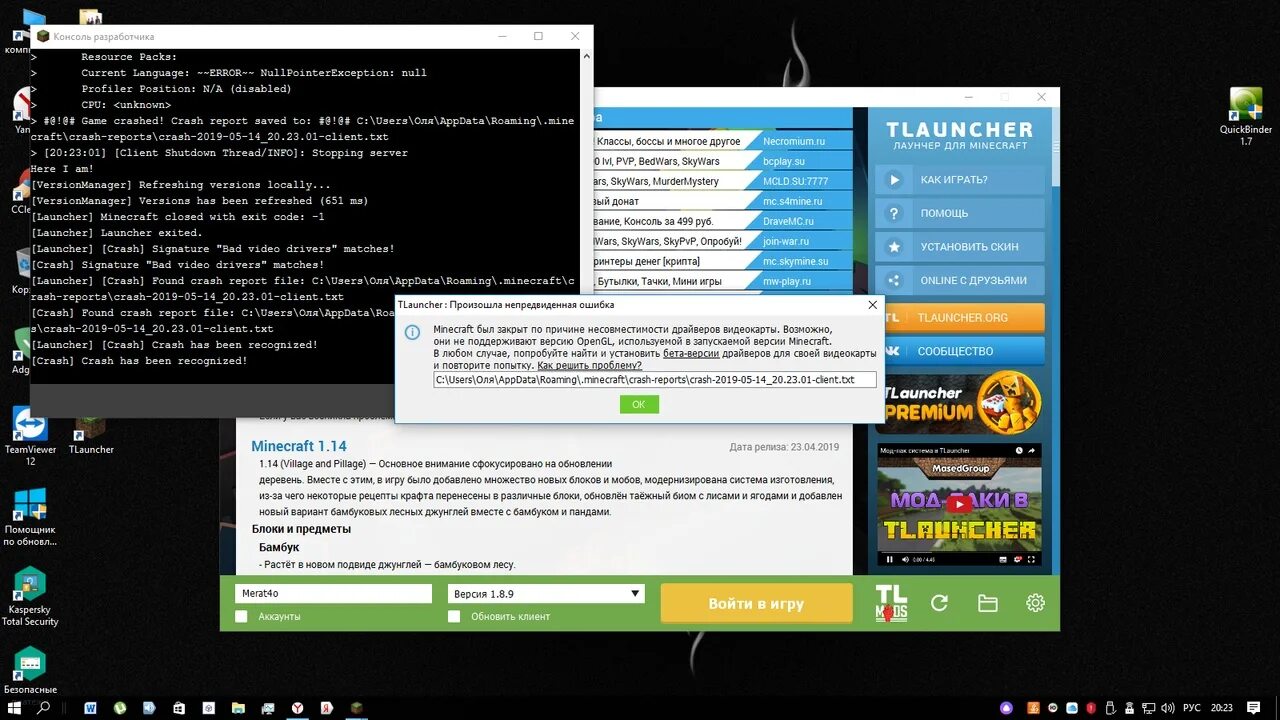Click the Войти в игру button

[x=756, y=603]
